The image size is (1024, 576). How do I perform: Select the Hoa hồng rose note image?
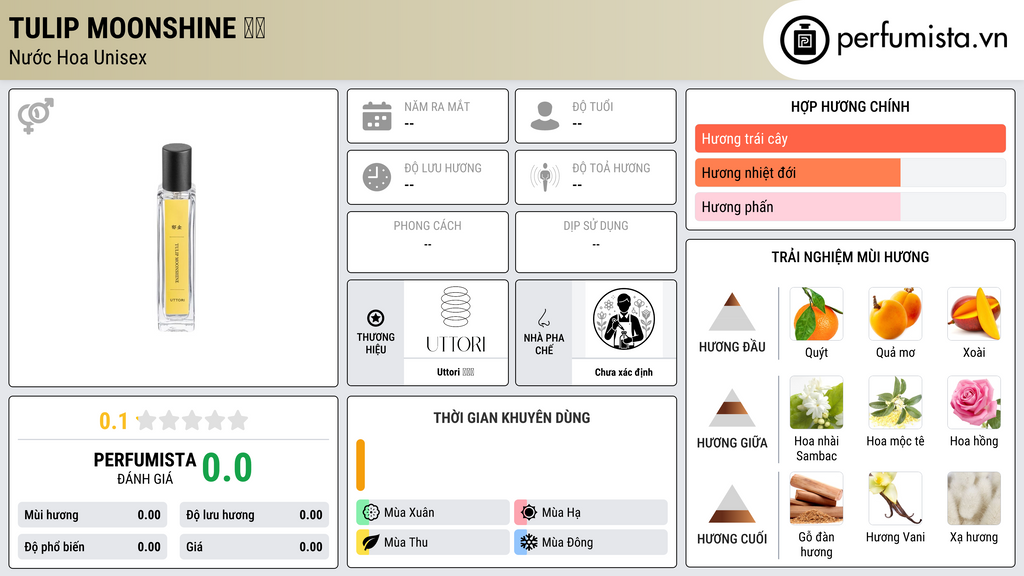click(974, 402)
